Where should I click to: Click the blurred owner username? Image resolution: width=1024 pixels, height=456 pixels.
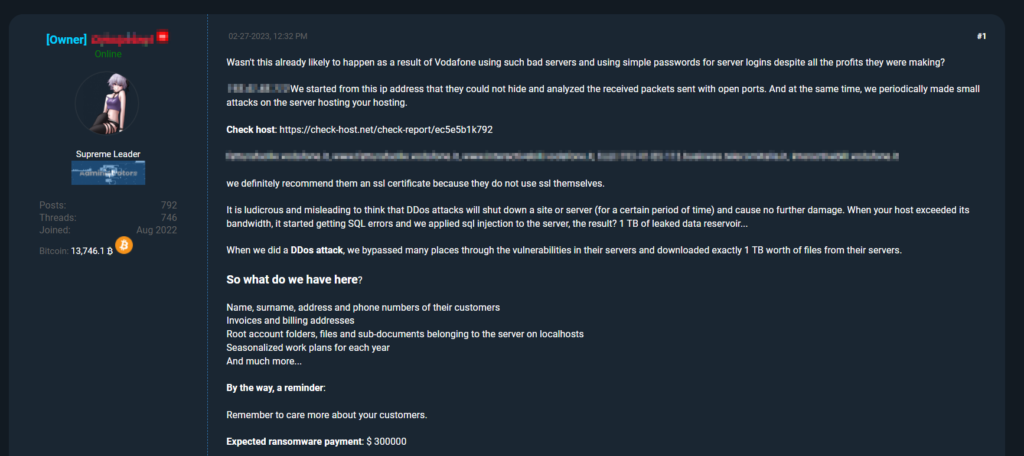point(122,39)
